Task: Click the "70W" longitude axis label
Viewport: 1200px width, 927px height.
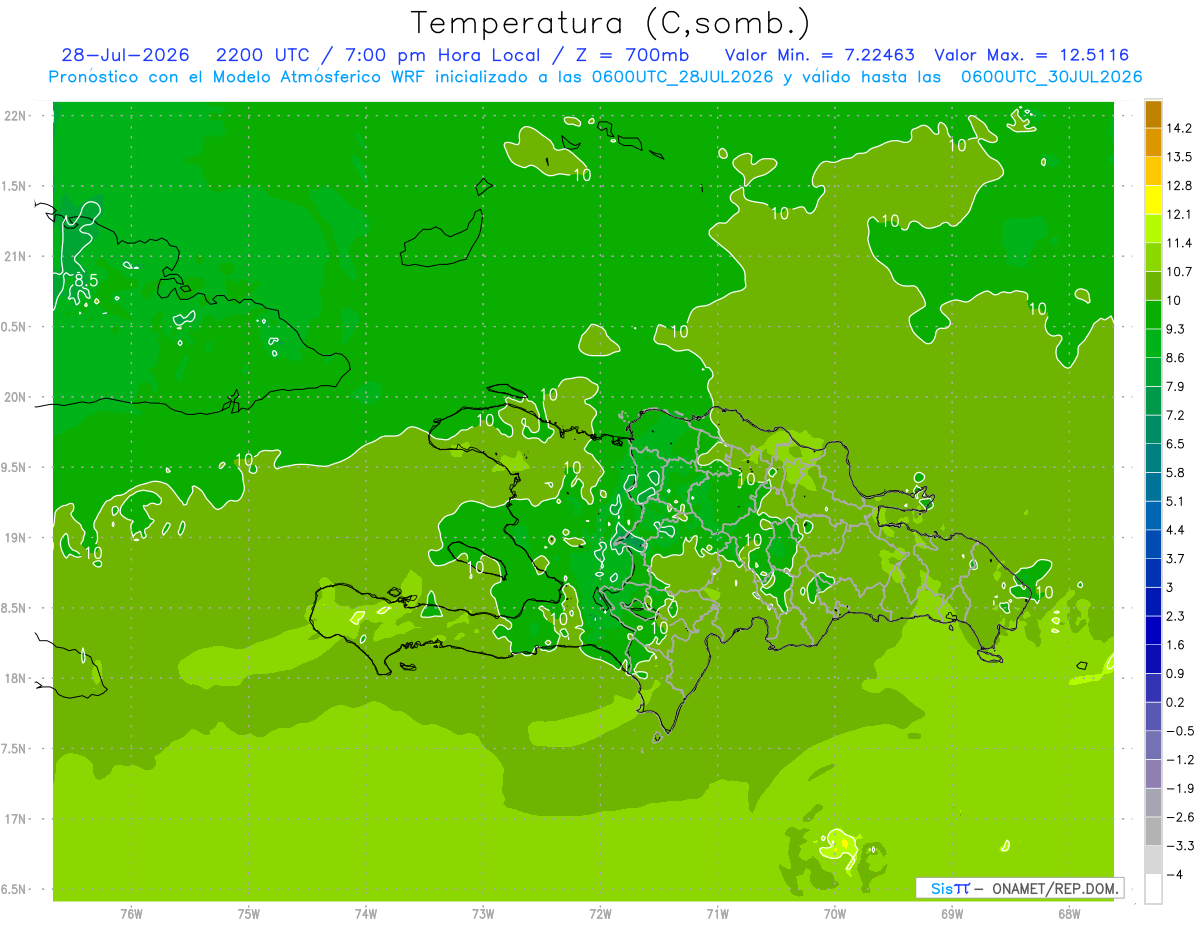Action: point(834,913)
